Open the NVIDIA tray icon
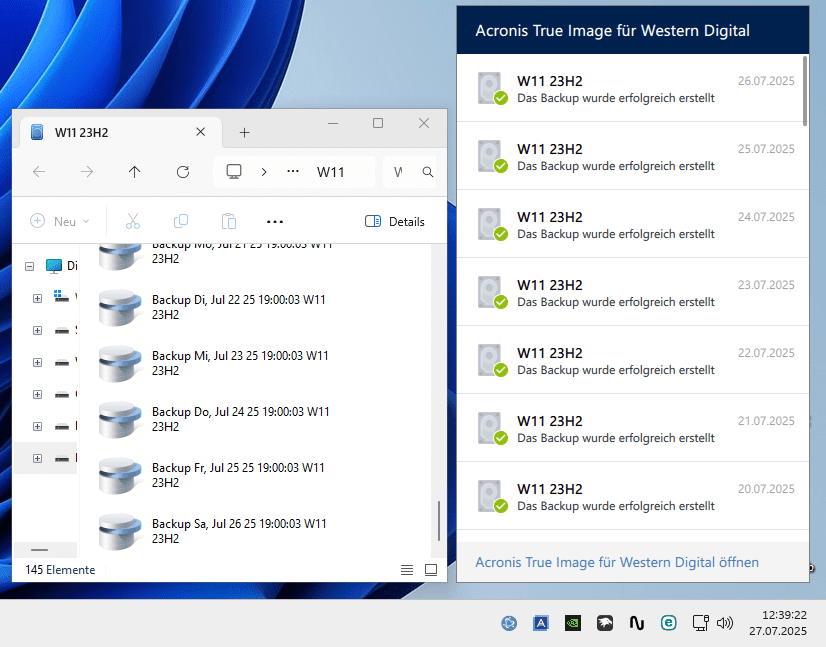This screenshot has width=826, height=647. tap(573, 623)
